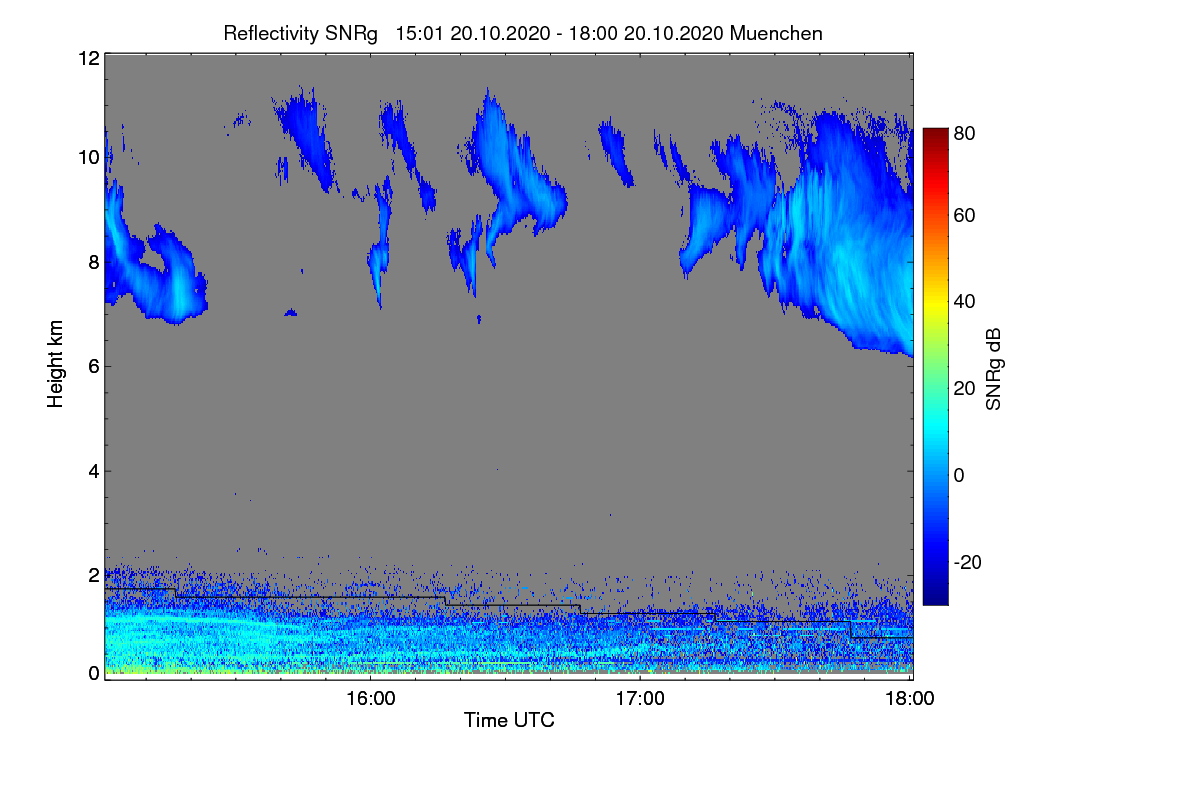1200x800 pixels.
Task: Click the colorbar value 60
Action: 964,216
